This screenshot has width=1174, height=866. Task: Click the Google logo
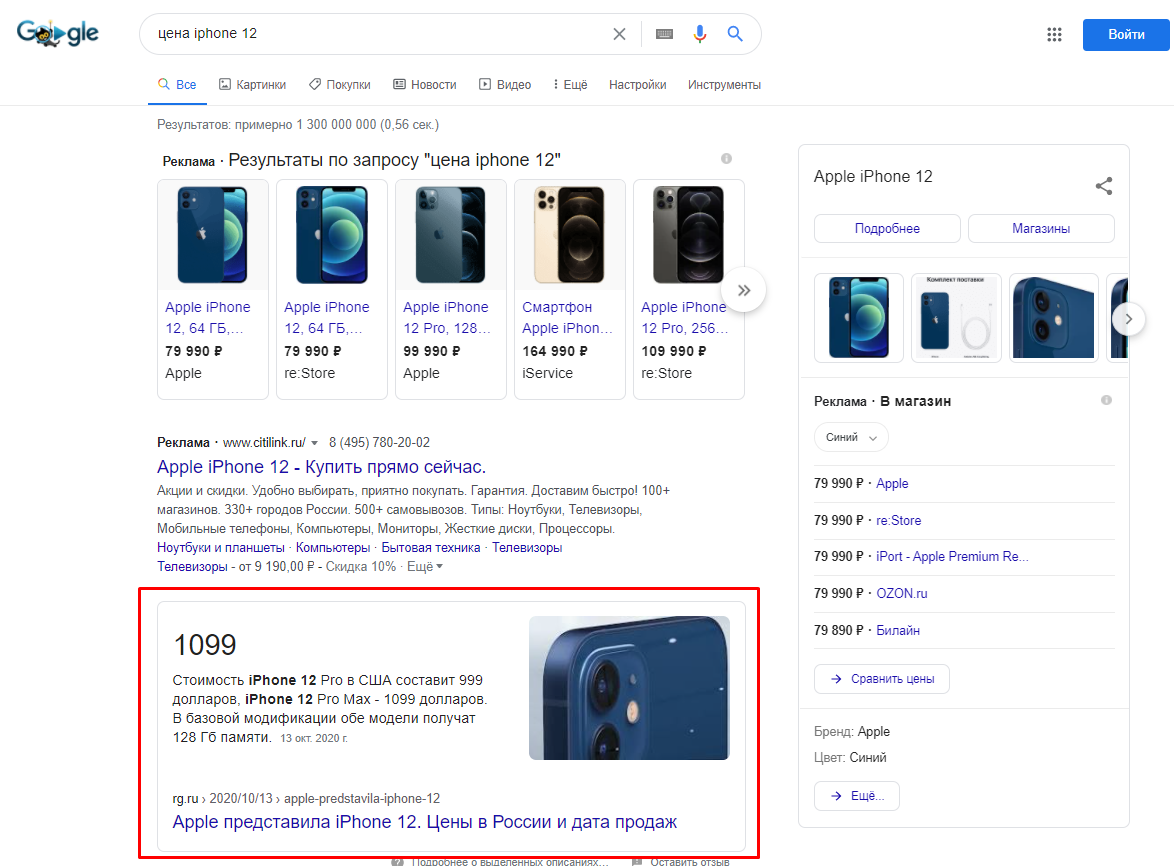57,32
